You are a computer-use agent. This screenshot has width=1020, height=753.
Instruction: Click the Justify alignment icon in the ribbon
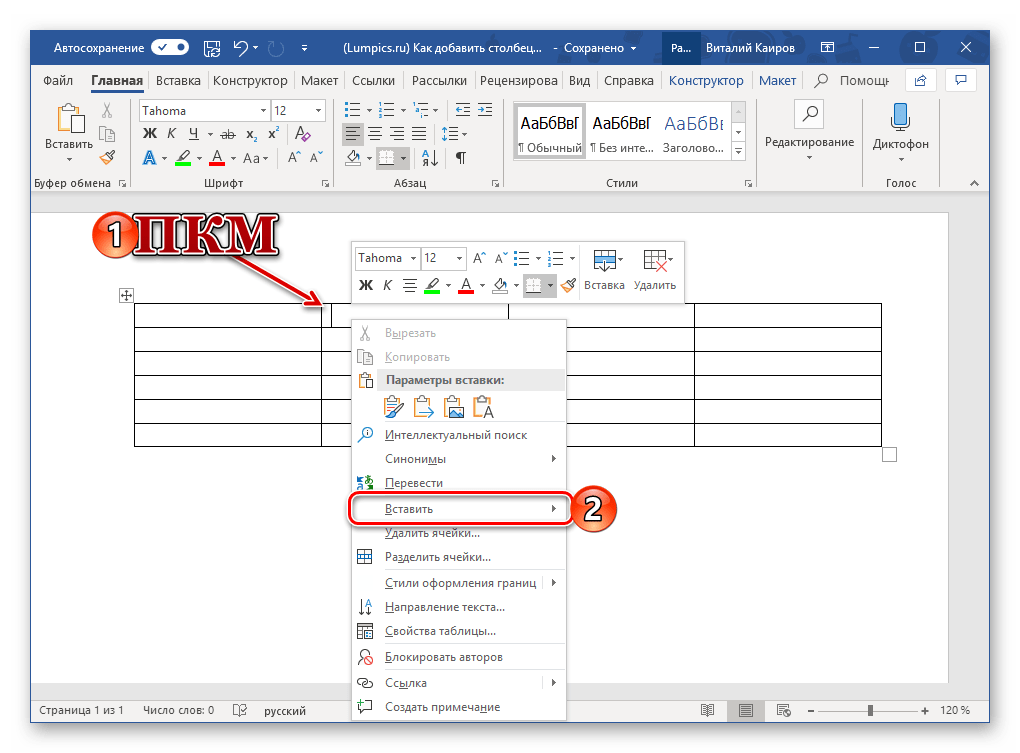[419, 133]
